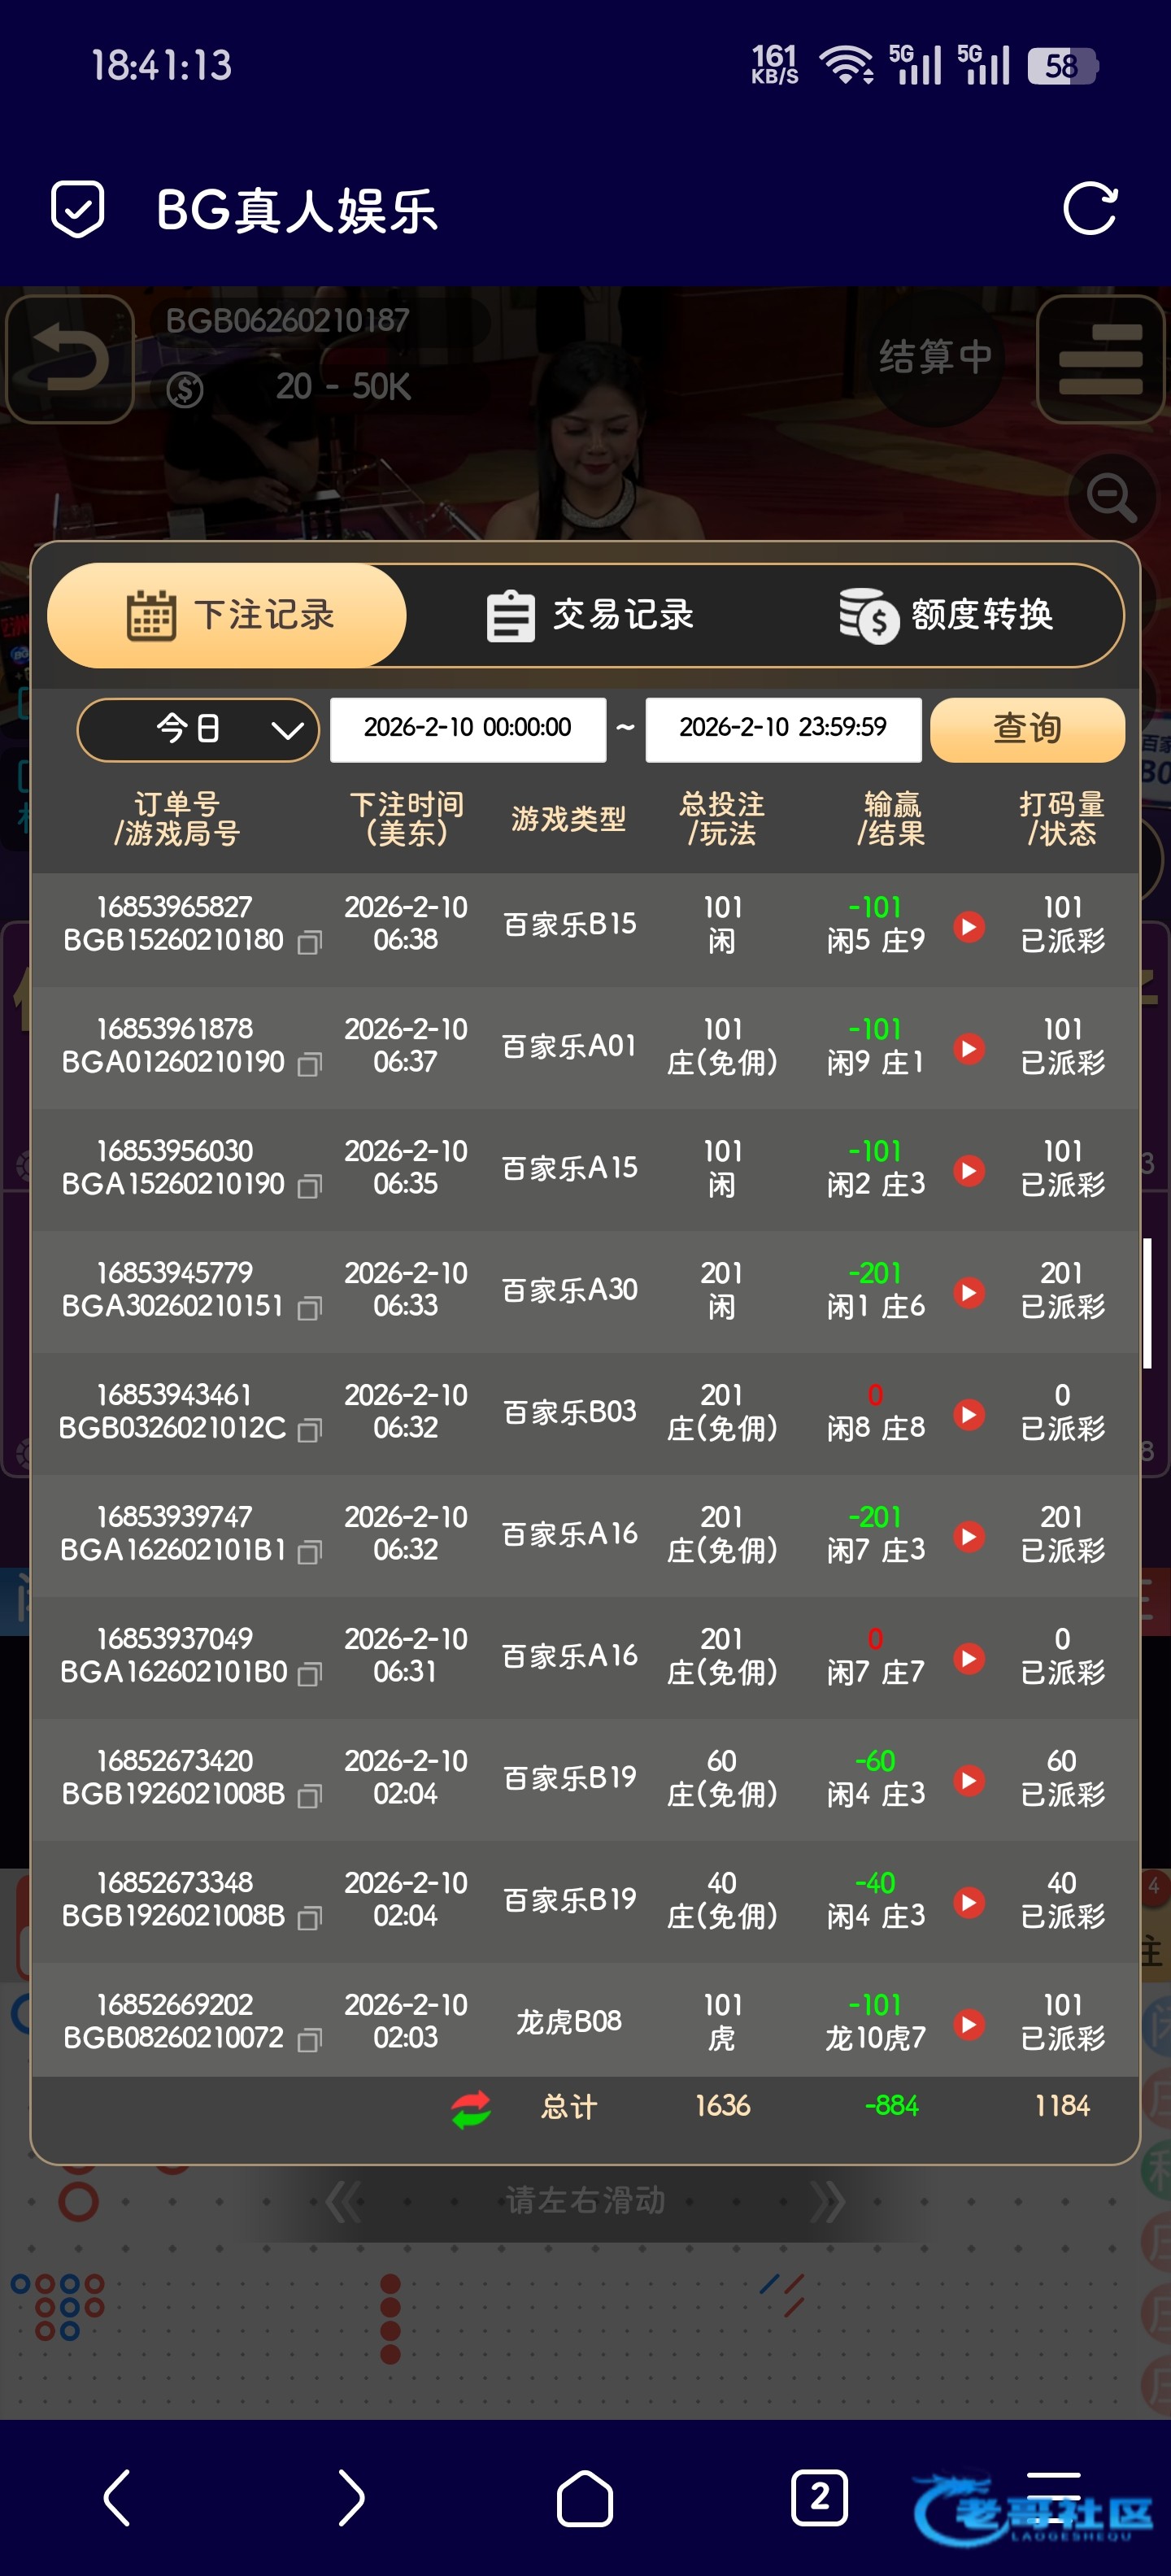Play replay for order 16853961878

point(968,1048)
